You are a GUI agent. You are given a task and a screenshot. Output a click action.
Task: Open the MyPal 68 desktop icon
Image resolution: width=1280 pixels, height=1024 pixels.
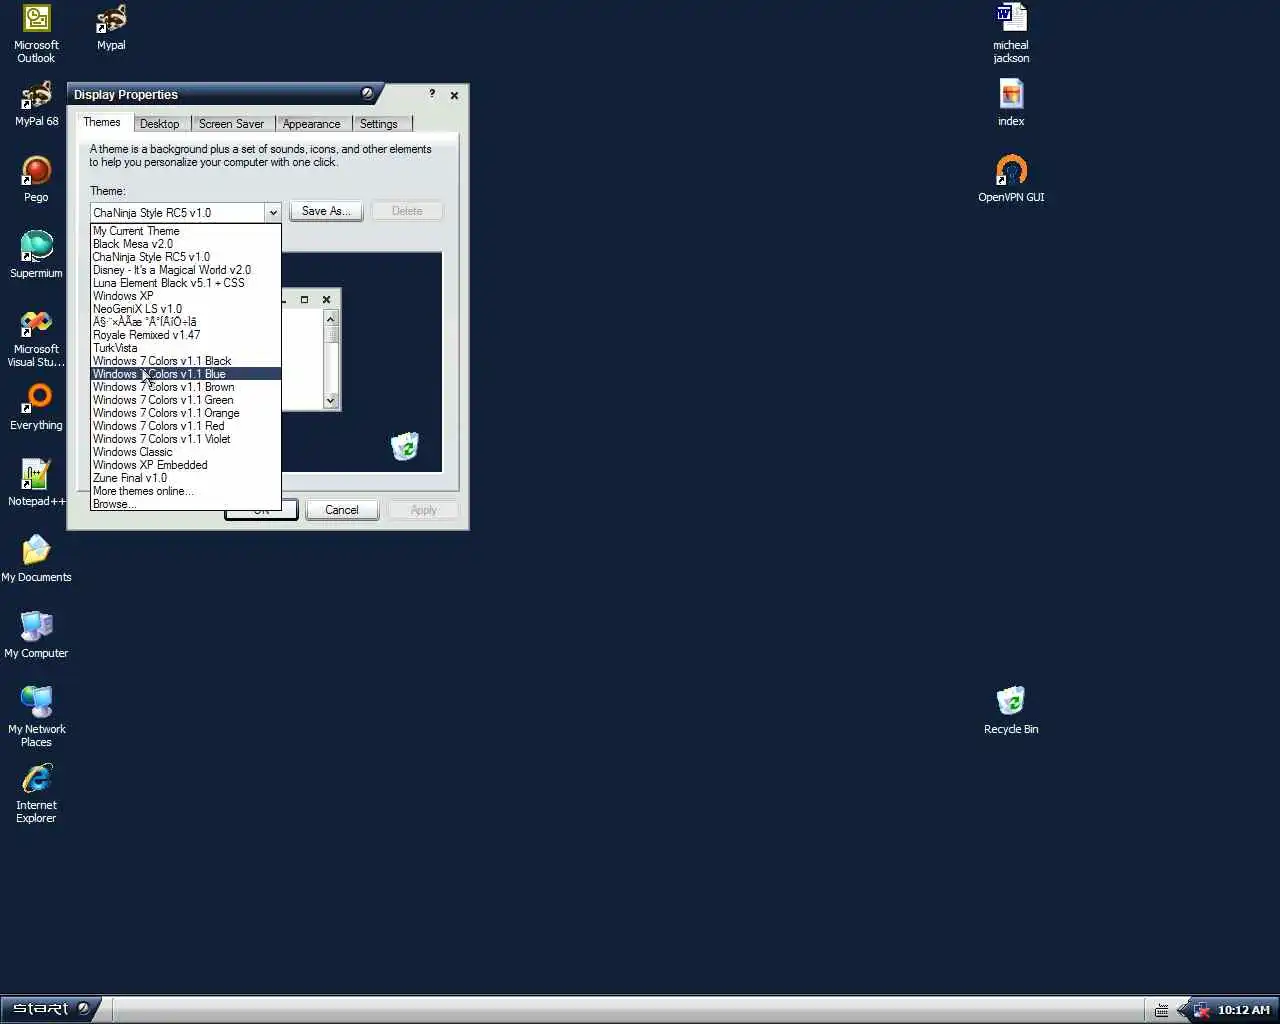click(x=36, y=104)
